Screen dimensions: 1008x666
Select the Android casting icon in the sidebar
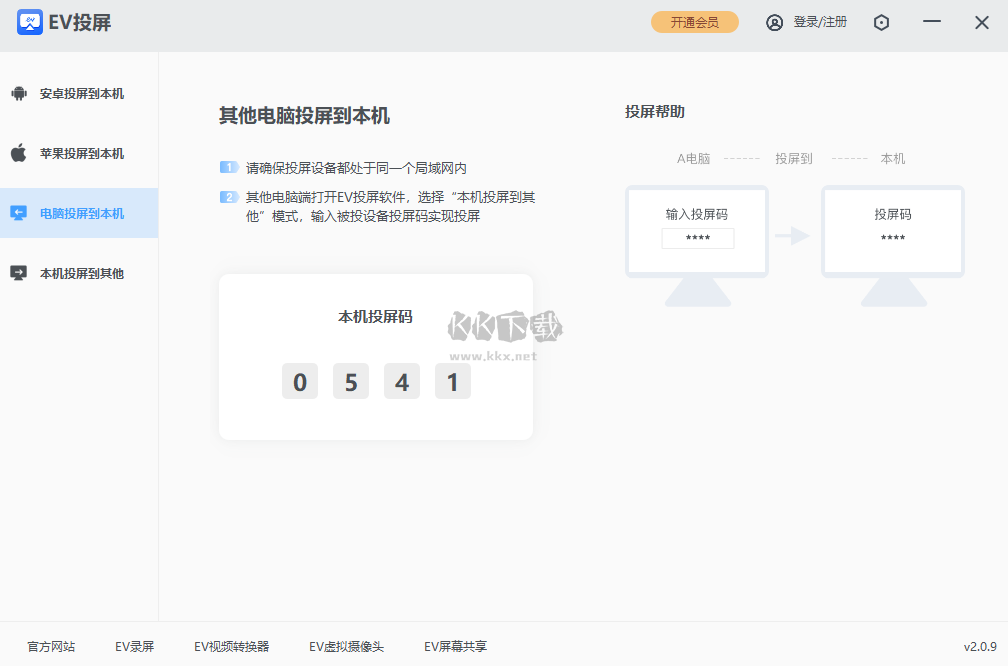click(x=22, y=93)
